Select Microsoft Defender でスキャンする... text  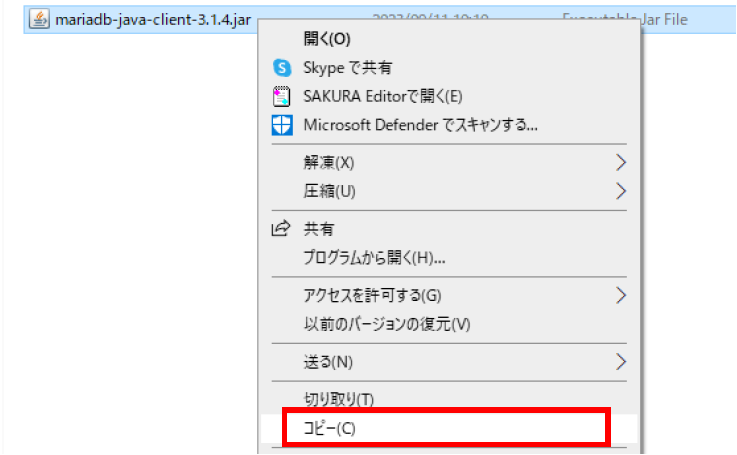(421, 126)
